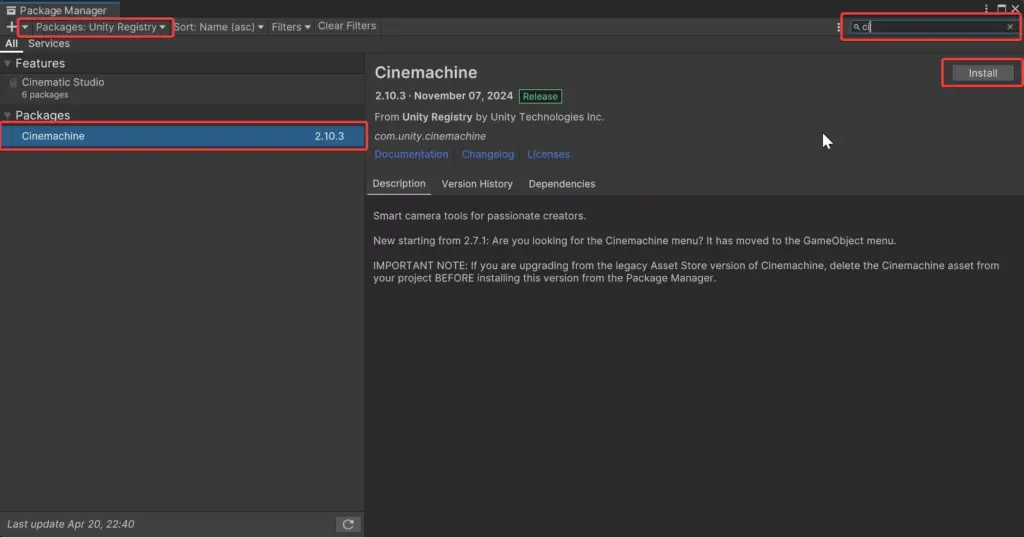
Task: Close the Package Manager window
Action: click(x=1016, y=8)
